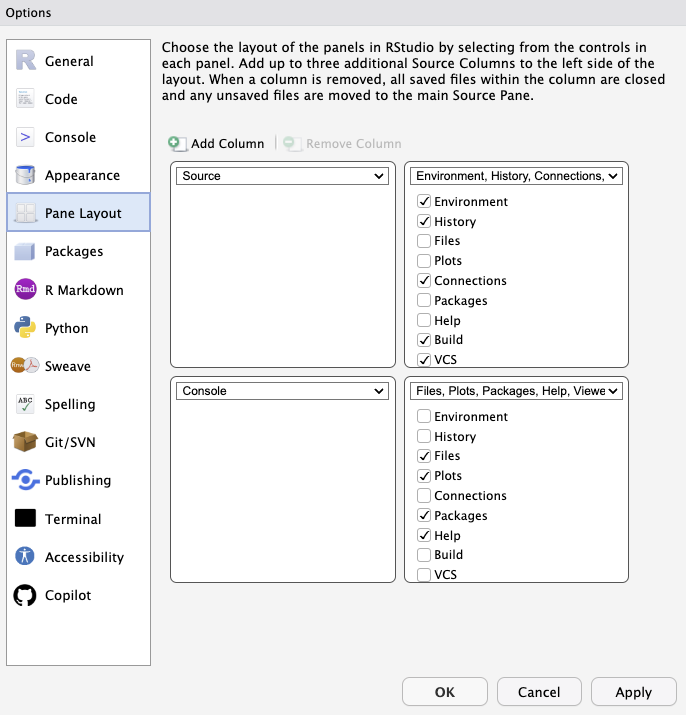
Task: Click the Add Column label
Action: click(228, 144)
